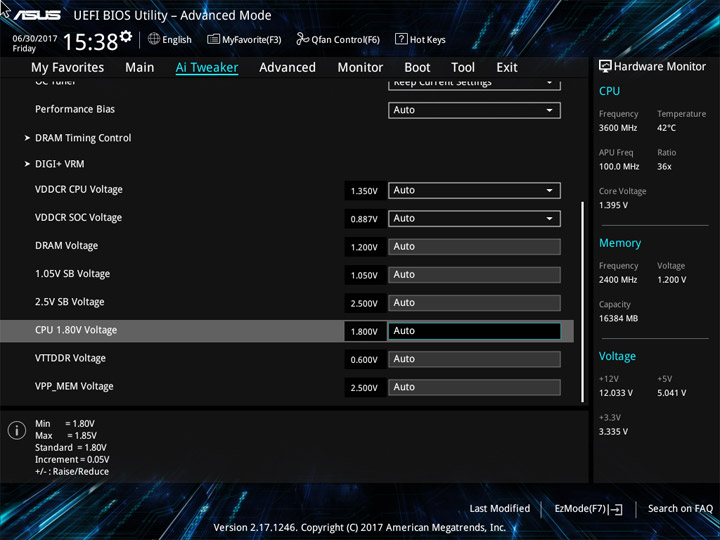Click the 1.050V current value
Image resolution: width=720 pixels, height=540 pixels.
click(365, 275)
